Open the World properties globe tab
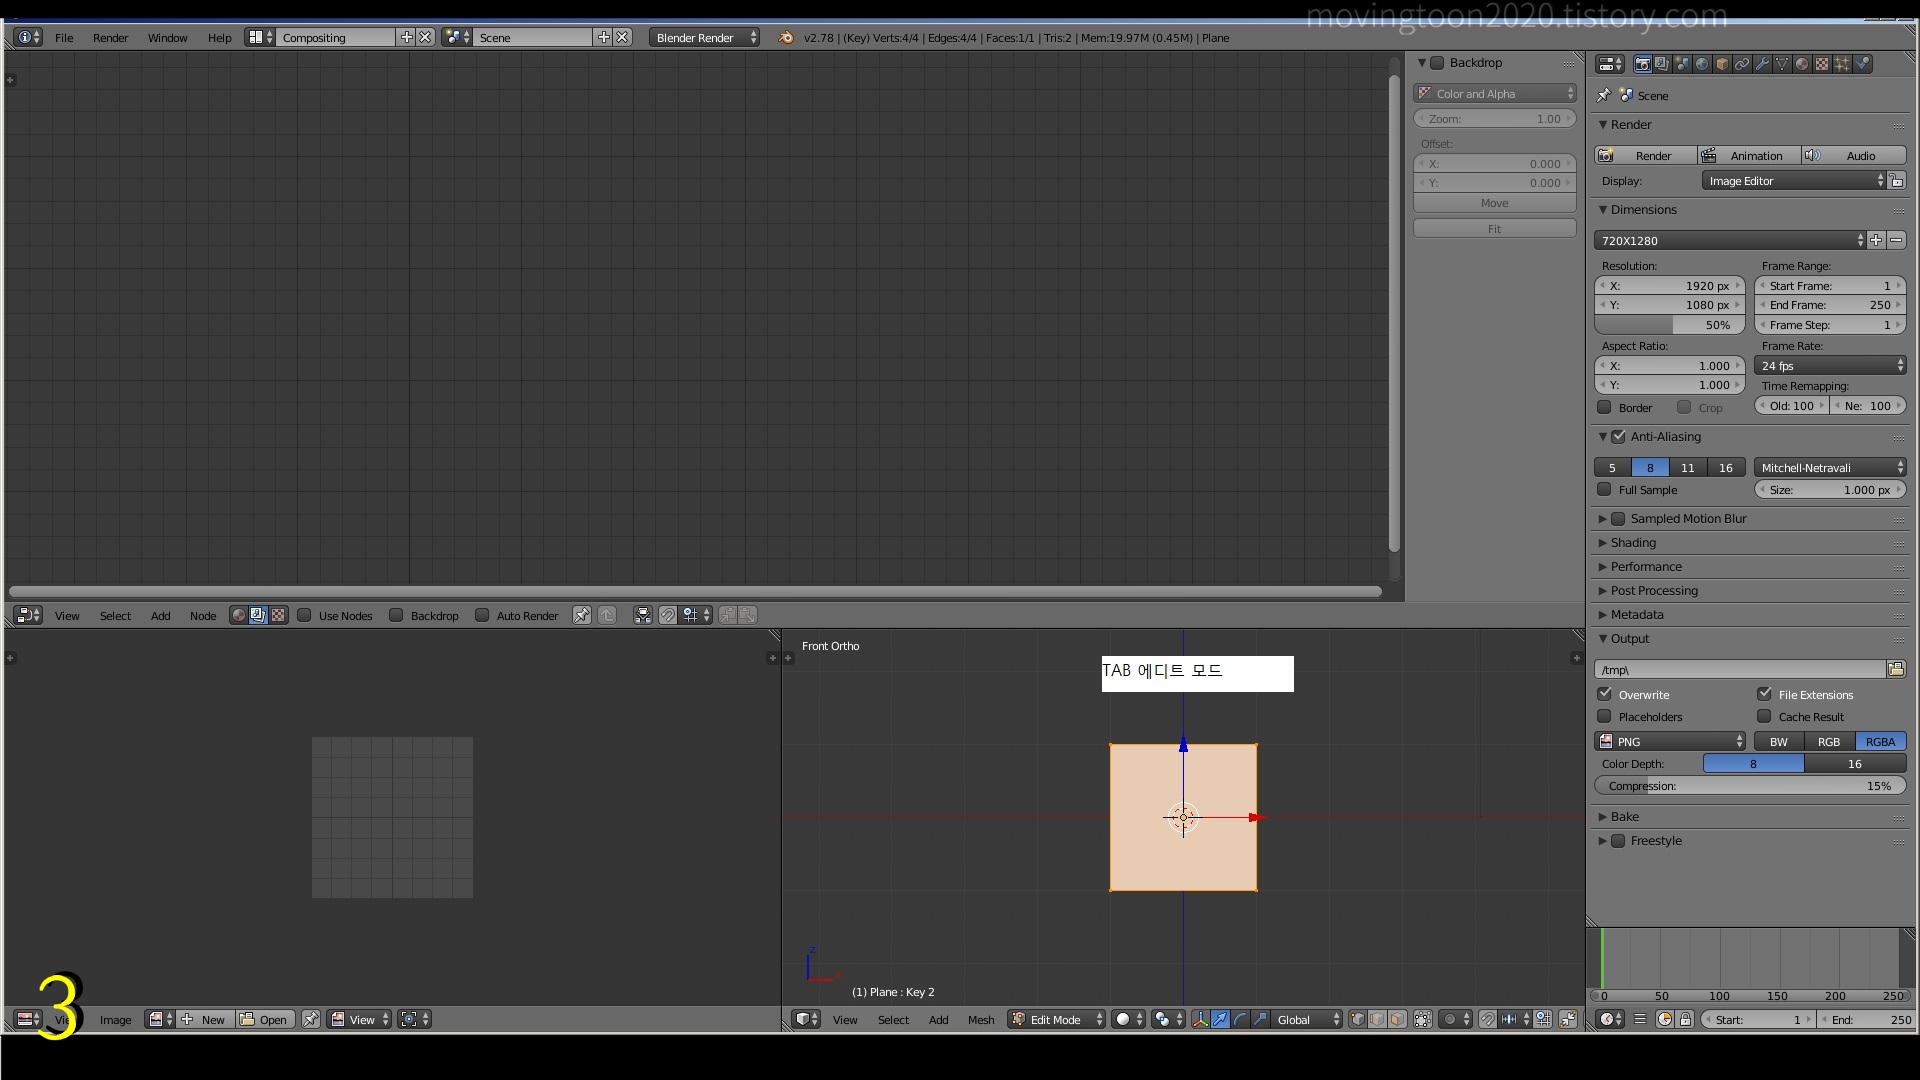 pyautogui.click(x=1702, y=64)
